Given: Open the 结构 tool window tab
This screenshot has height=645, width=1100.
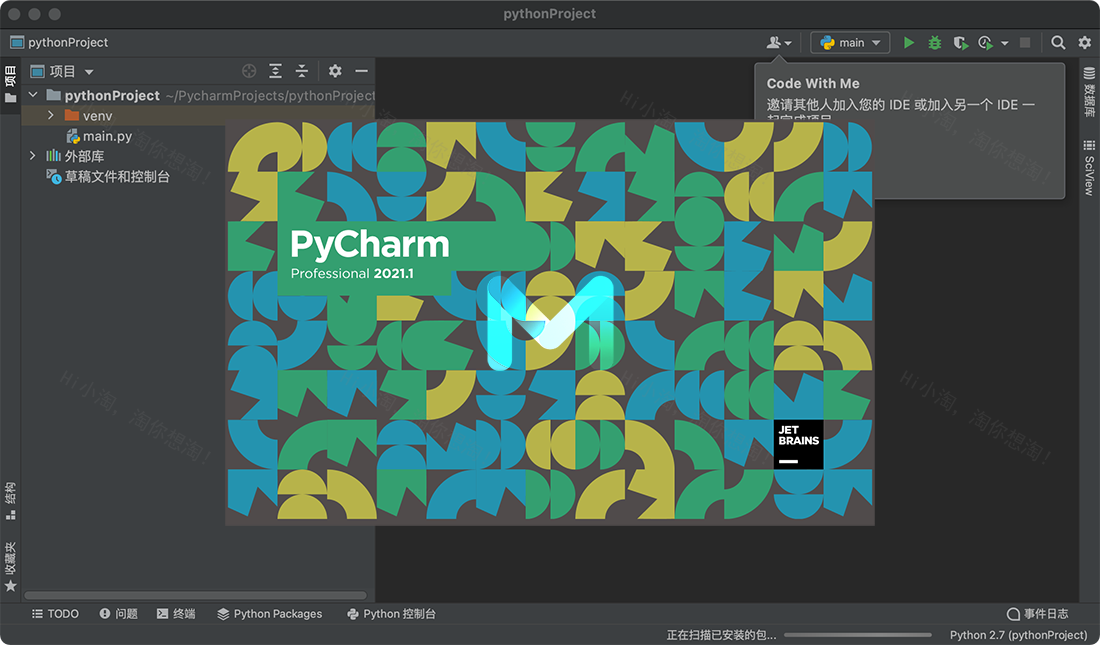Looking at the screenshot, I should [10, 501].
